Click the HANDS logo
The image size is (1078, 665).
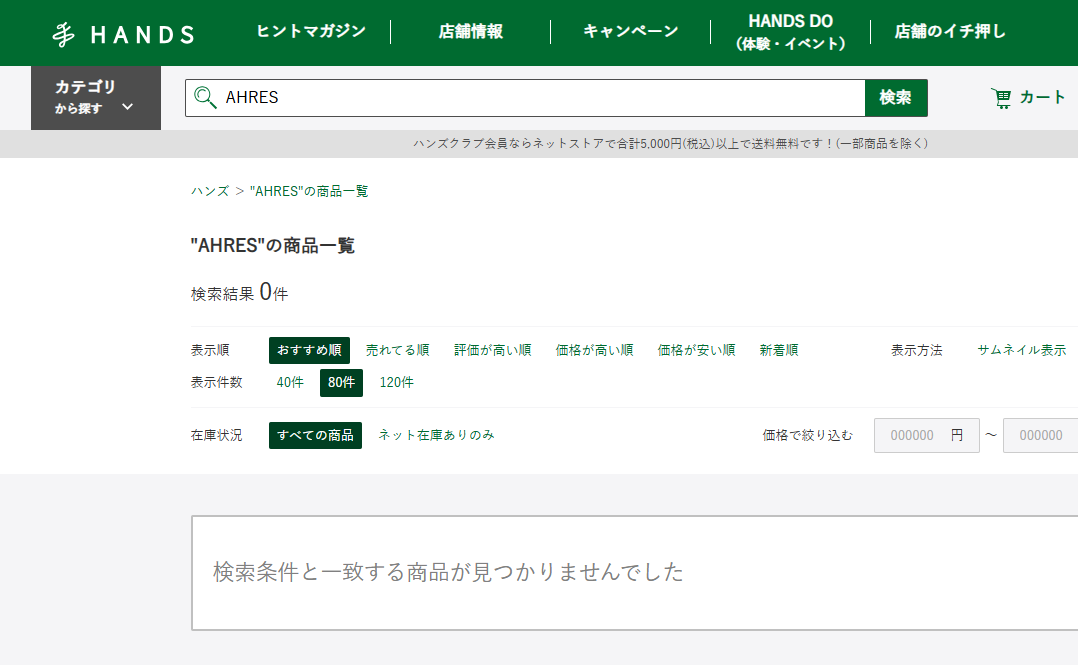pos(123,34)
